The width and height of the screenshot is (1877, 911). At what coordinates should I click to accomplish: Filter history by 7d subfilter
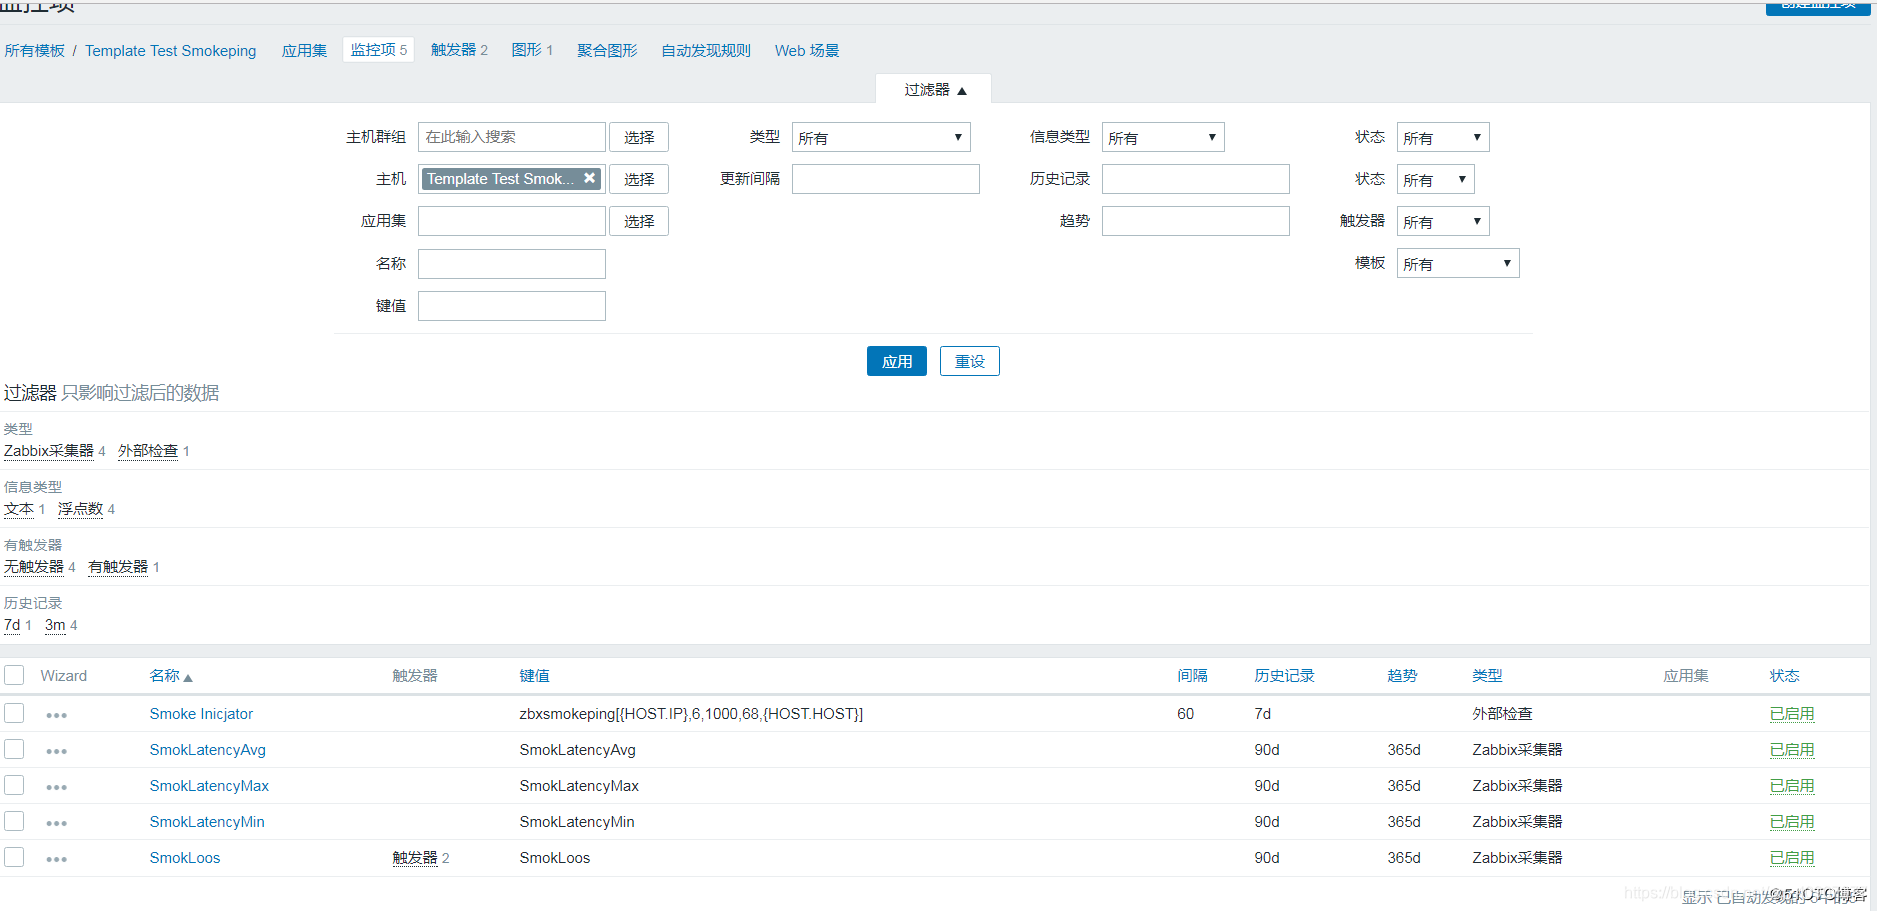pos(12,625)
